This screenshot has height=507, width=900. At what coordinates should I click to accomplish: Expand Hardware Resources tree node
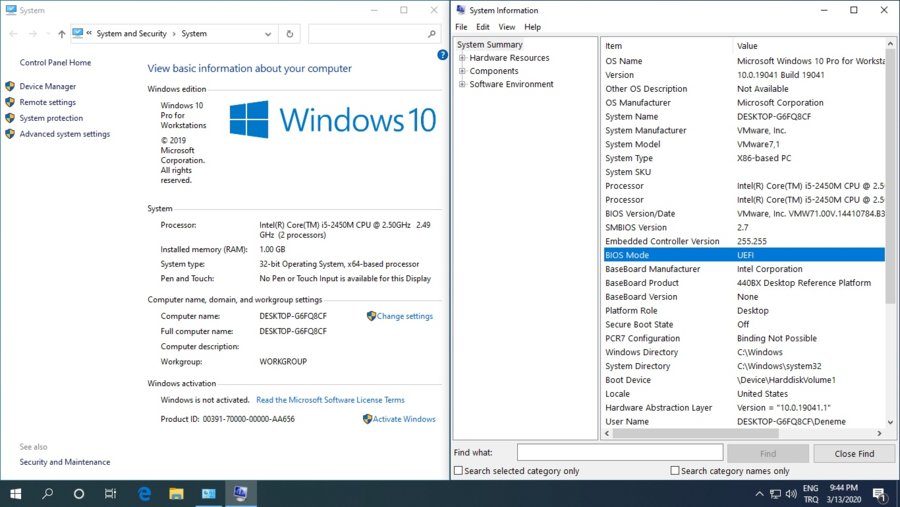(462, 58)
